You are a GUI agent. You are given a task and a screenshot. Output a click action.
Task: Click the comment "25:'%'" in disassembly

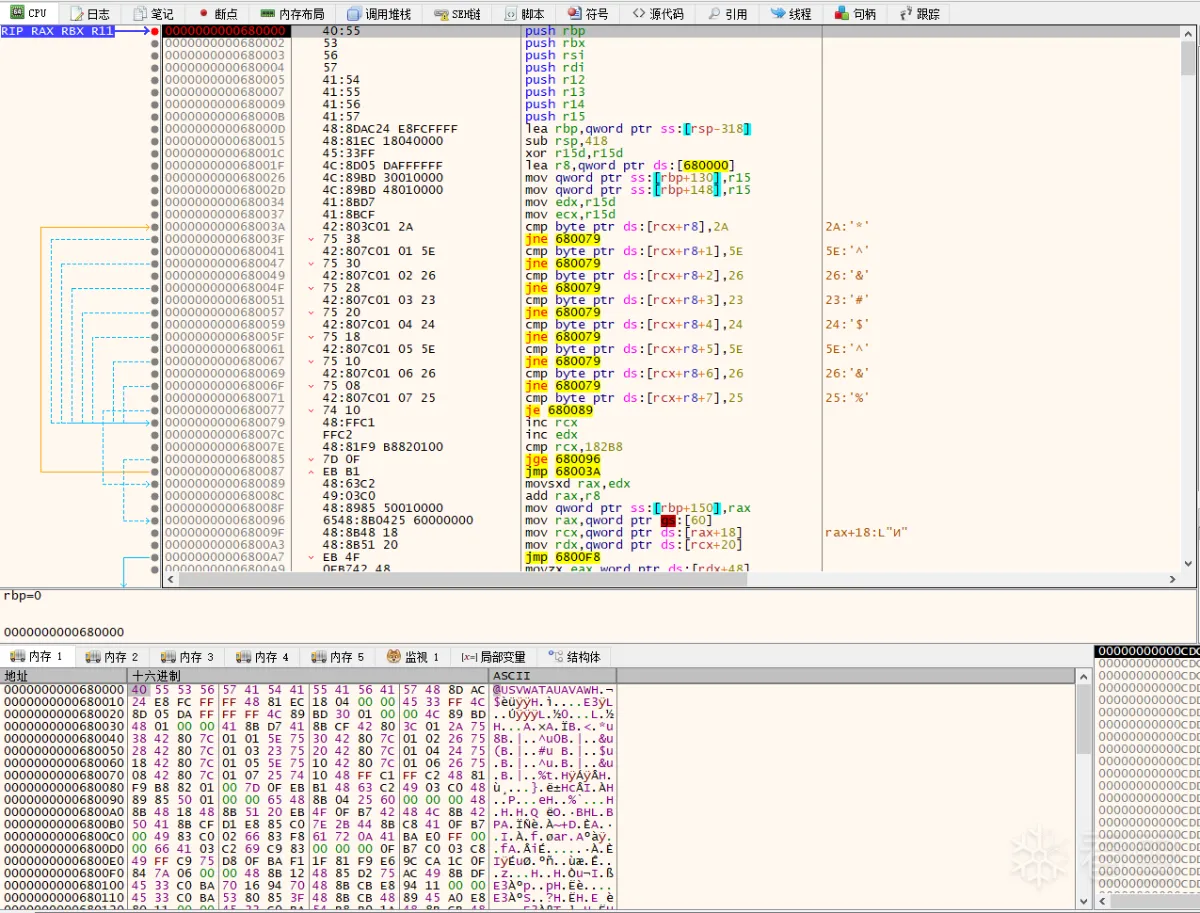(x=845, y=398)
